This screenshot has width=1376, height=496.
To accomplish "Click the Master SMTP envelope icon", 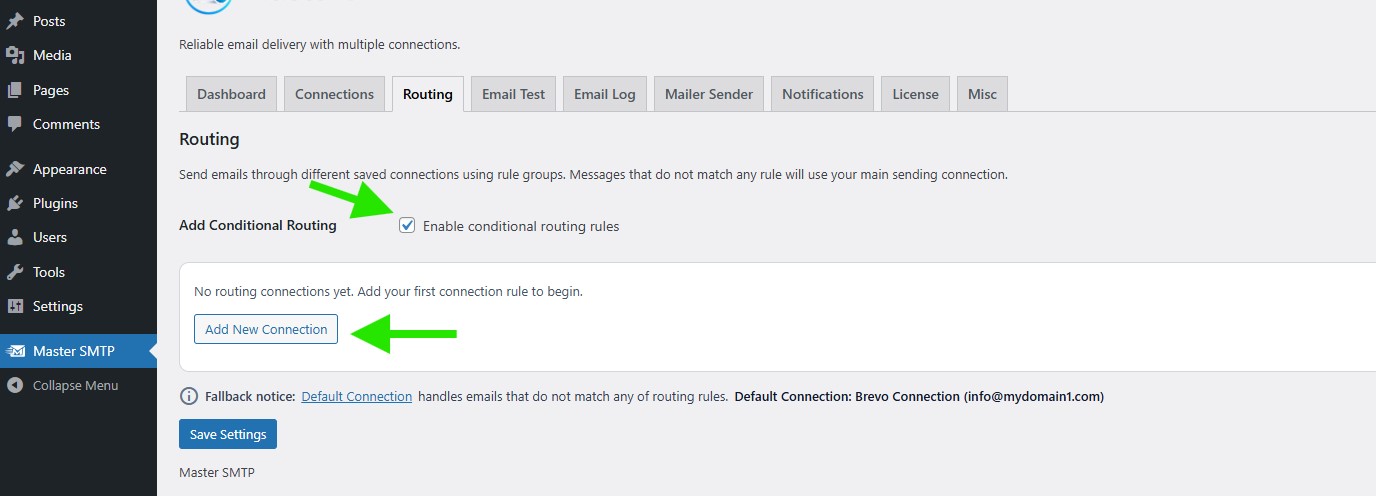I will click(15, 351).
